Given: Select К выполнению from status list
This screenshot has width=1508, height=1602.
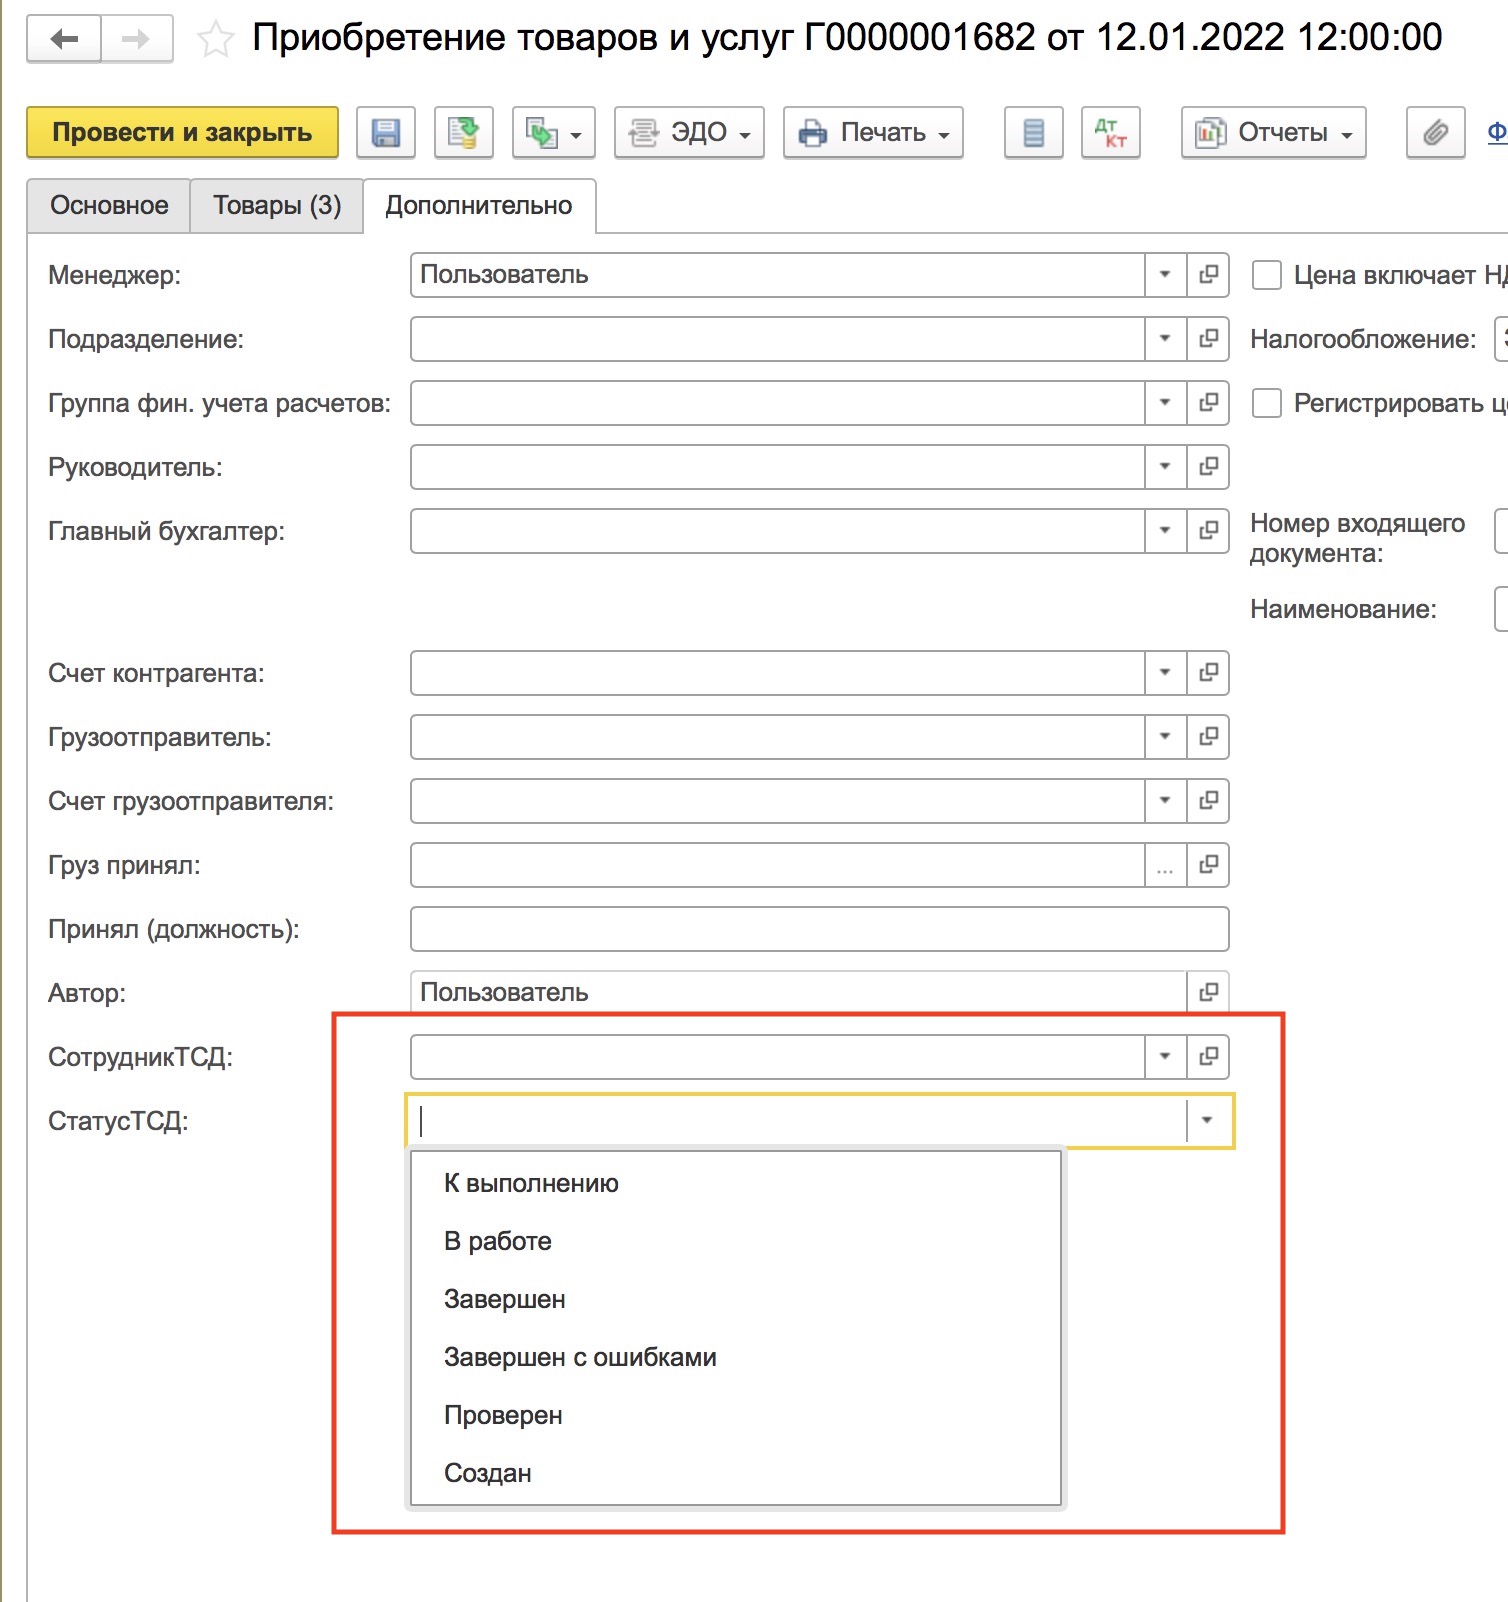Looking at the screenshot, I should 736,1184.
